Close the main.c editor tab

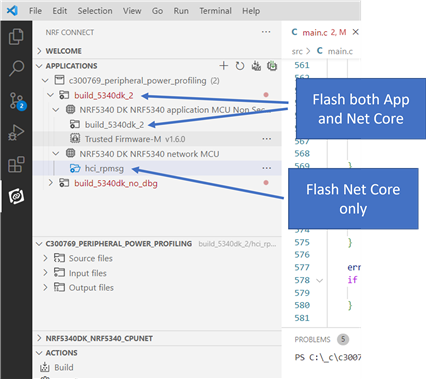[x=356, y=32]
